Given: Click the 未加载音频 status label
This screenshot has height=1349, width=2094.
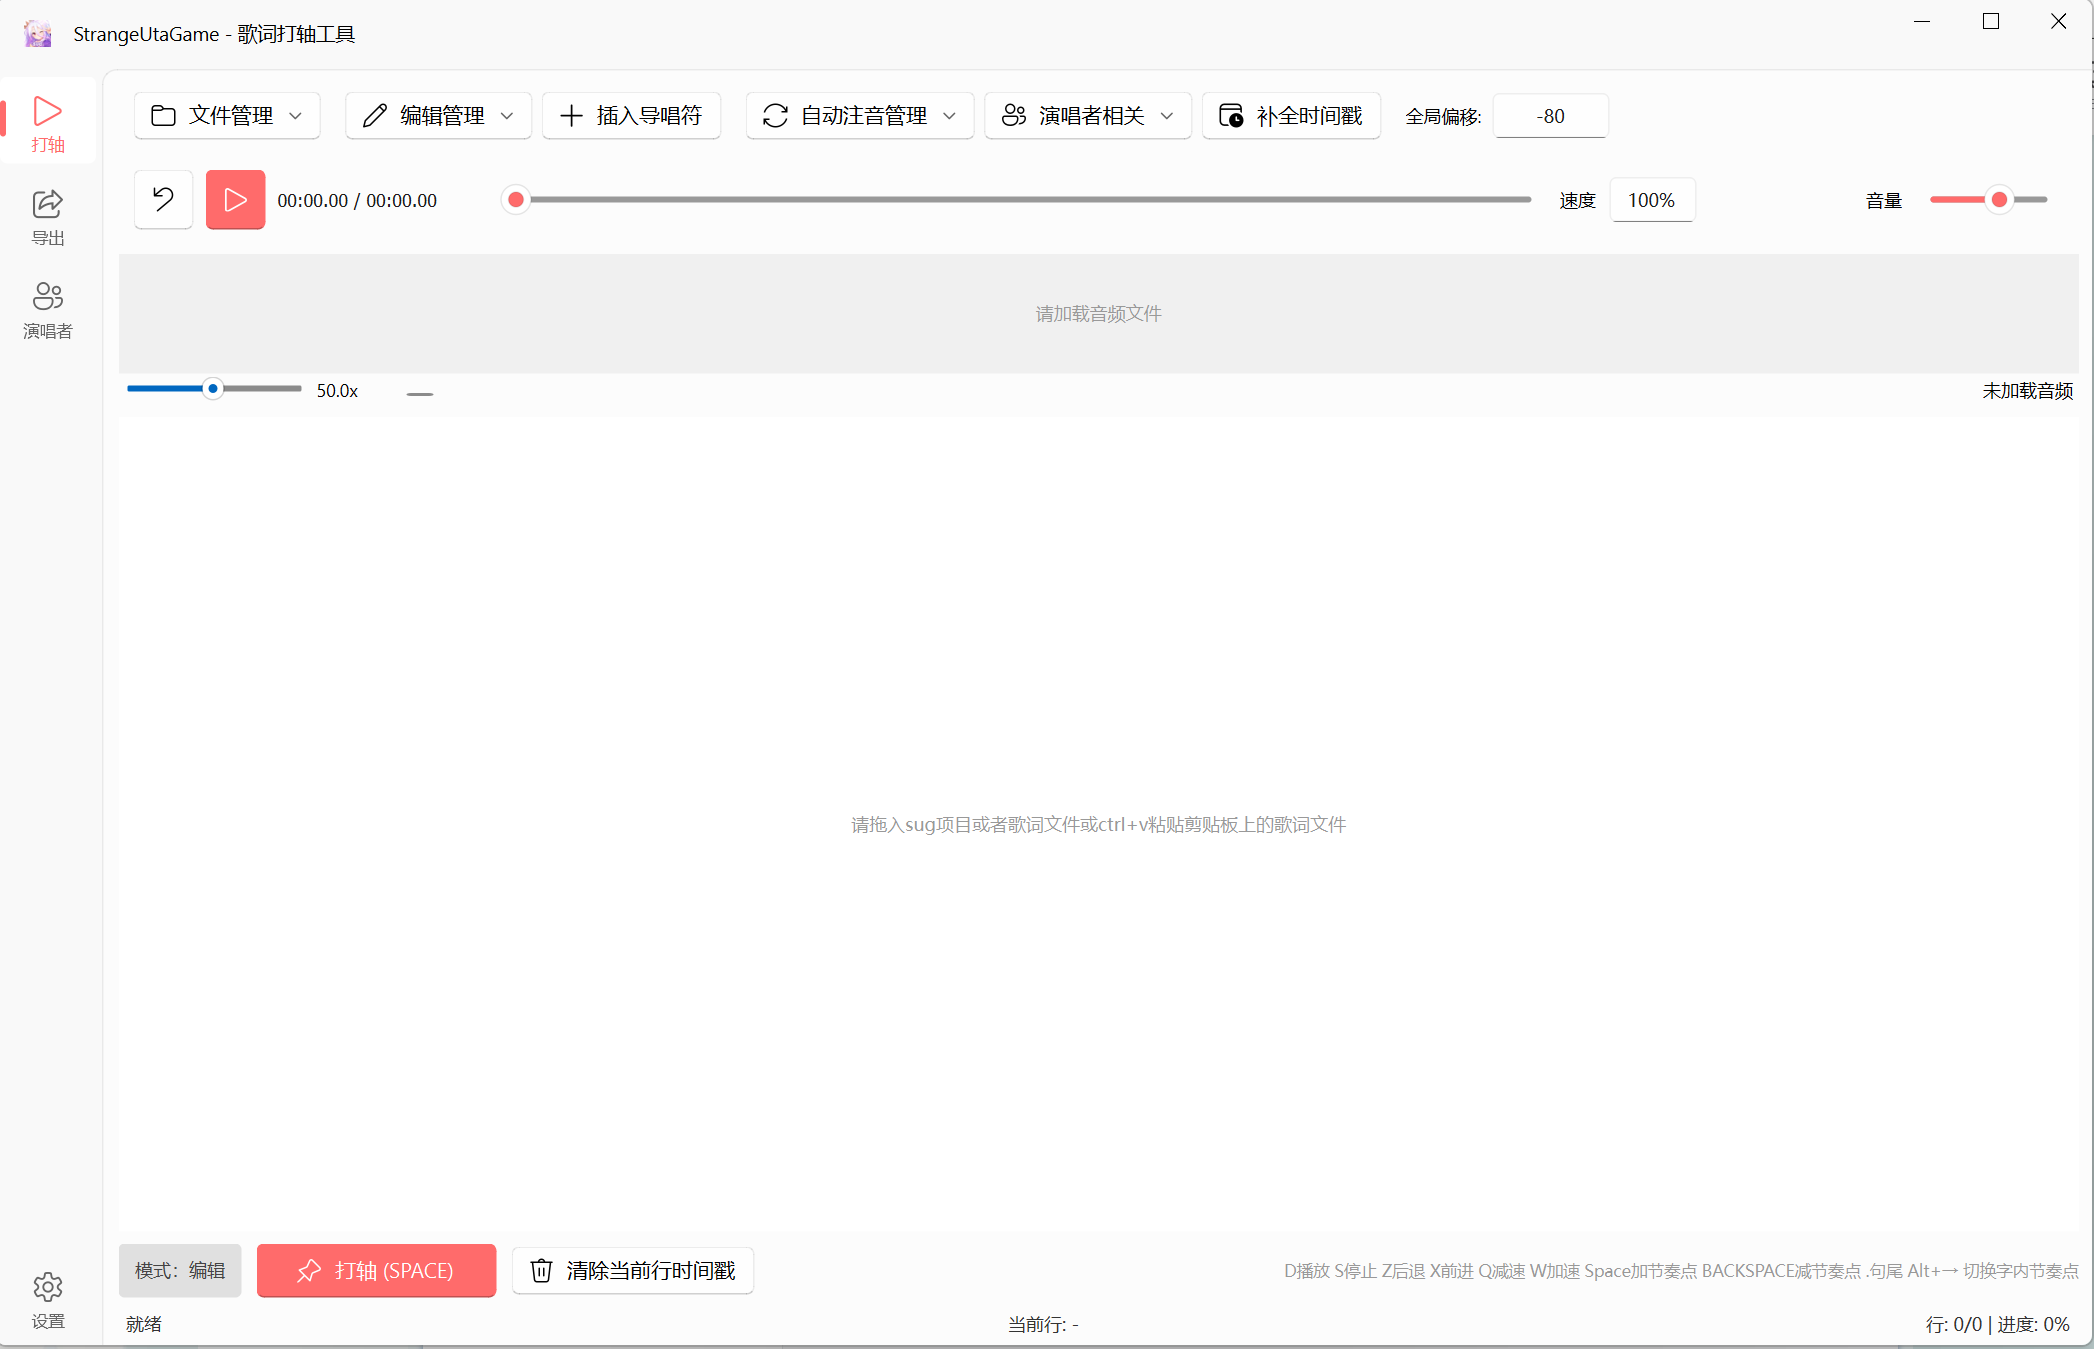Looking at the screenshot, I should [x=2027, y=391].
